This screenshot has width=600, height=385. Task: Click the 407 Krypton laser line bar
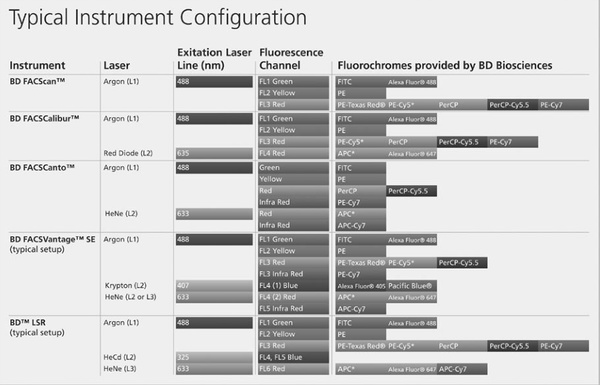pyautogui.click(x=214, y=285)
